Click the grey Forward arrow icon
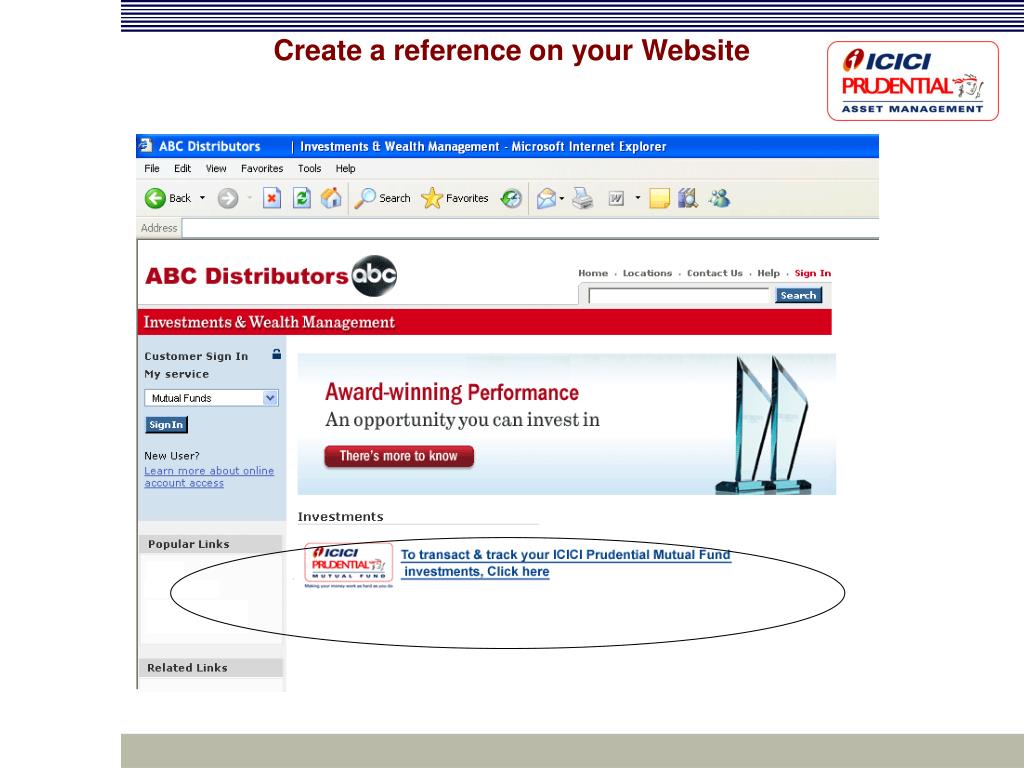Viewport: 1024px width, 768px height. [228, 198]
